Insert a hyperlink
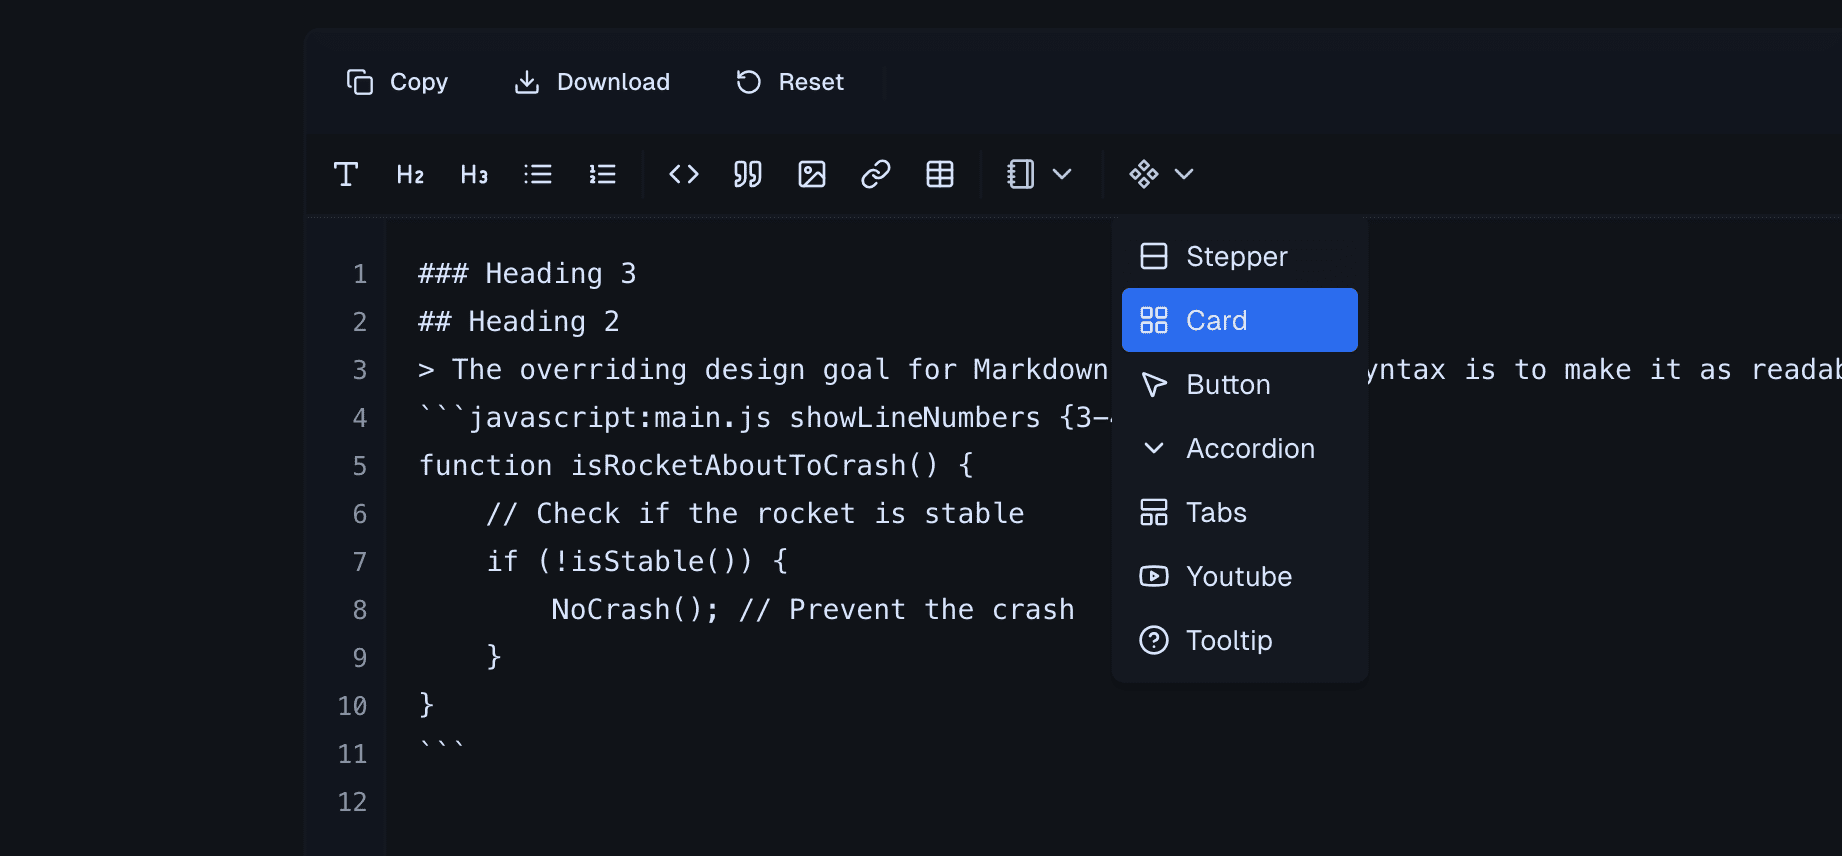 [876, 174]
